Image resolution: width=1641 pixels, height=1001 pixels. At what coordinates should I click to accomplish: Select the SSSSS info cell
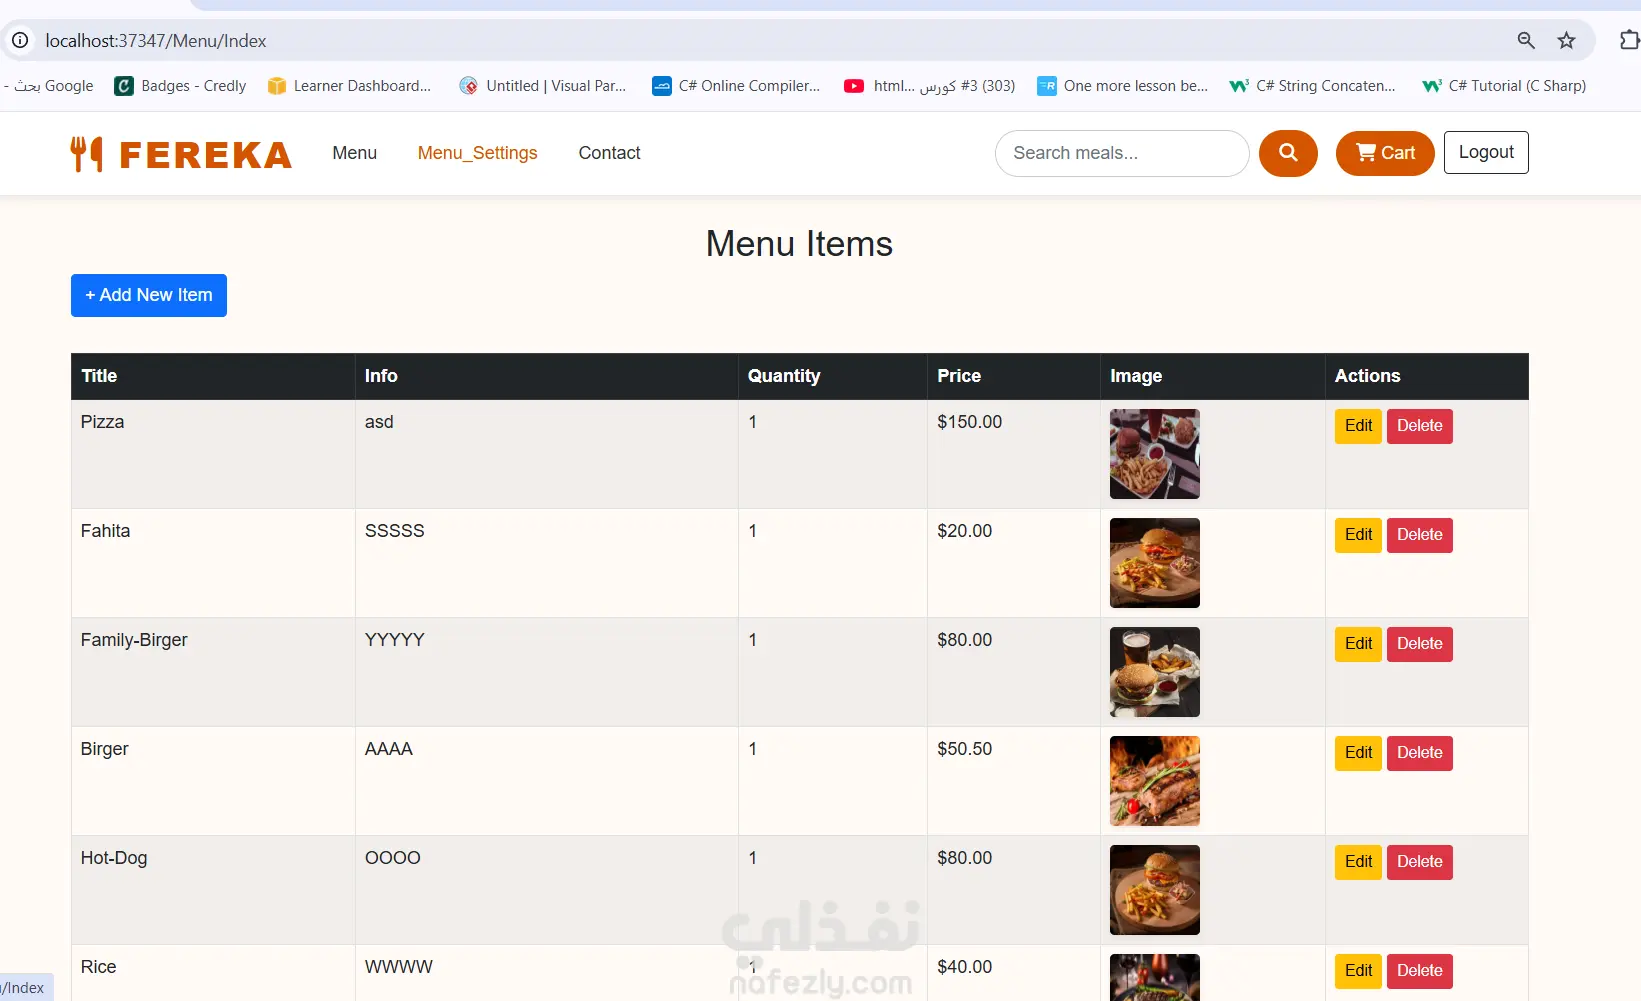[x=546, y=563]
